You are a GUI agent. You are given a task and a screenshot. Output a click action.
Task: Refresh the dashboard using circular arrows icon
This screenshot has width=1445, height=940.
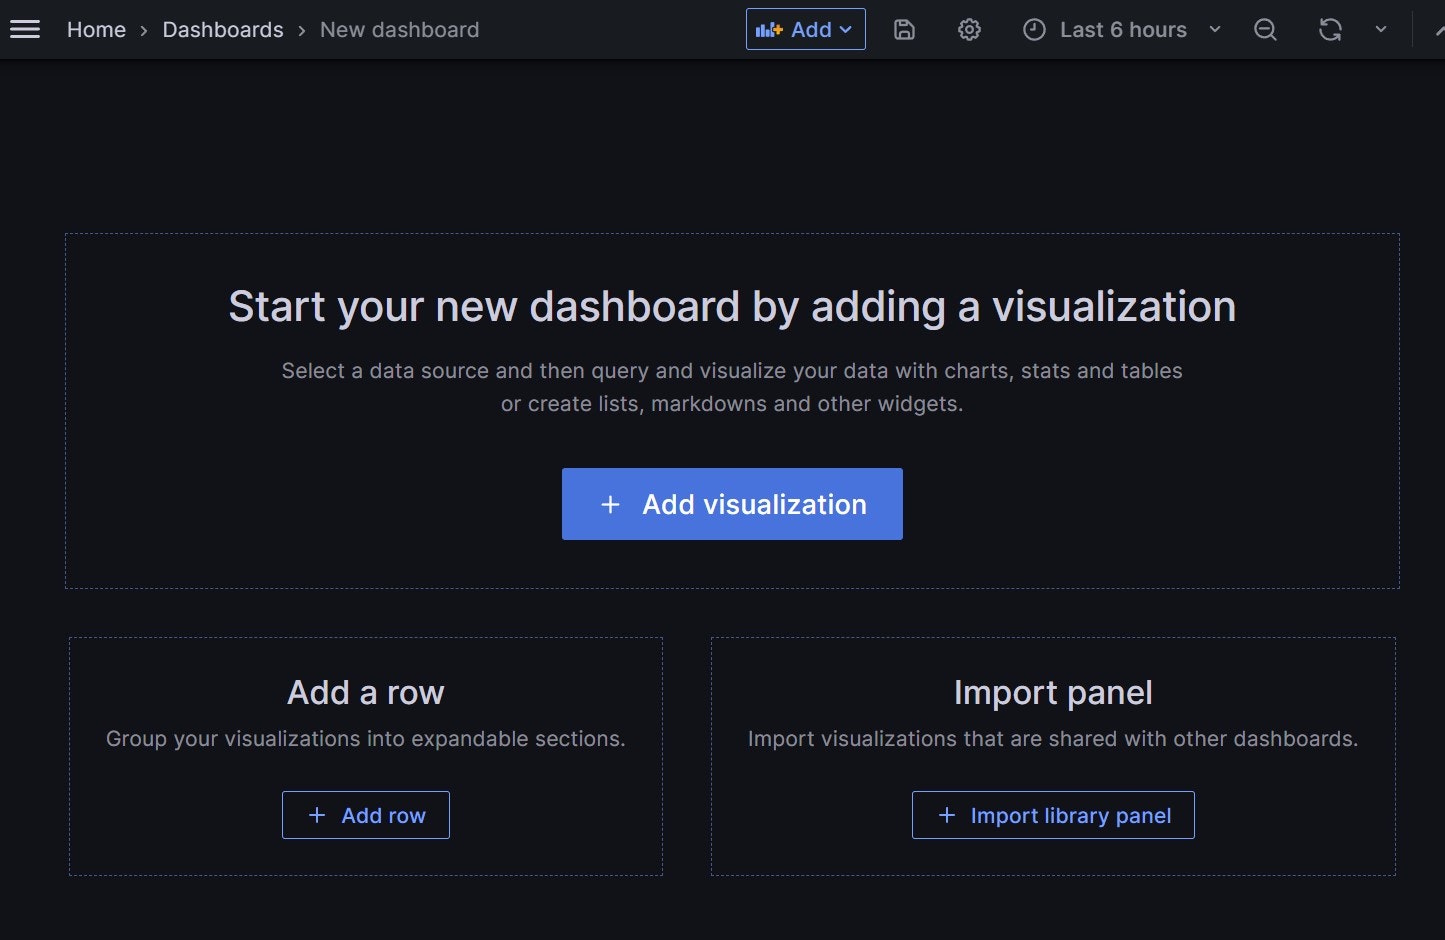click(x=1330, y=30)
